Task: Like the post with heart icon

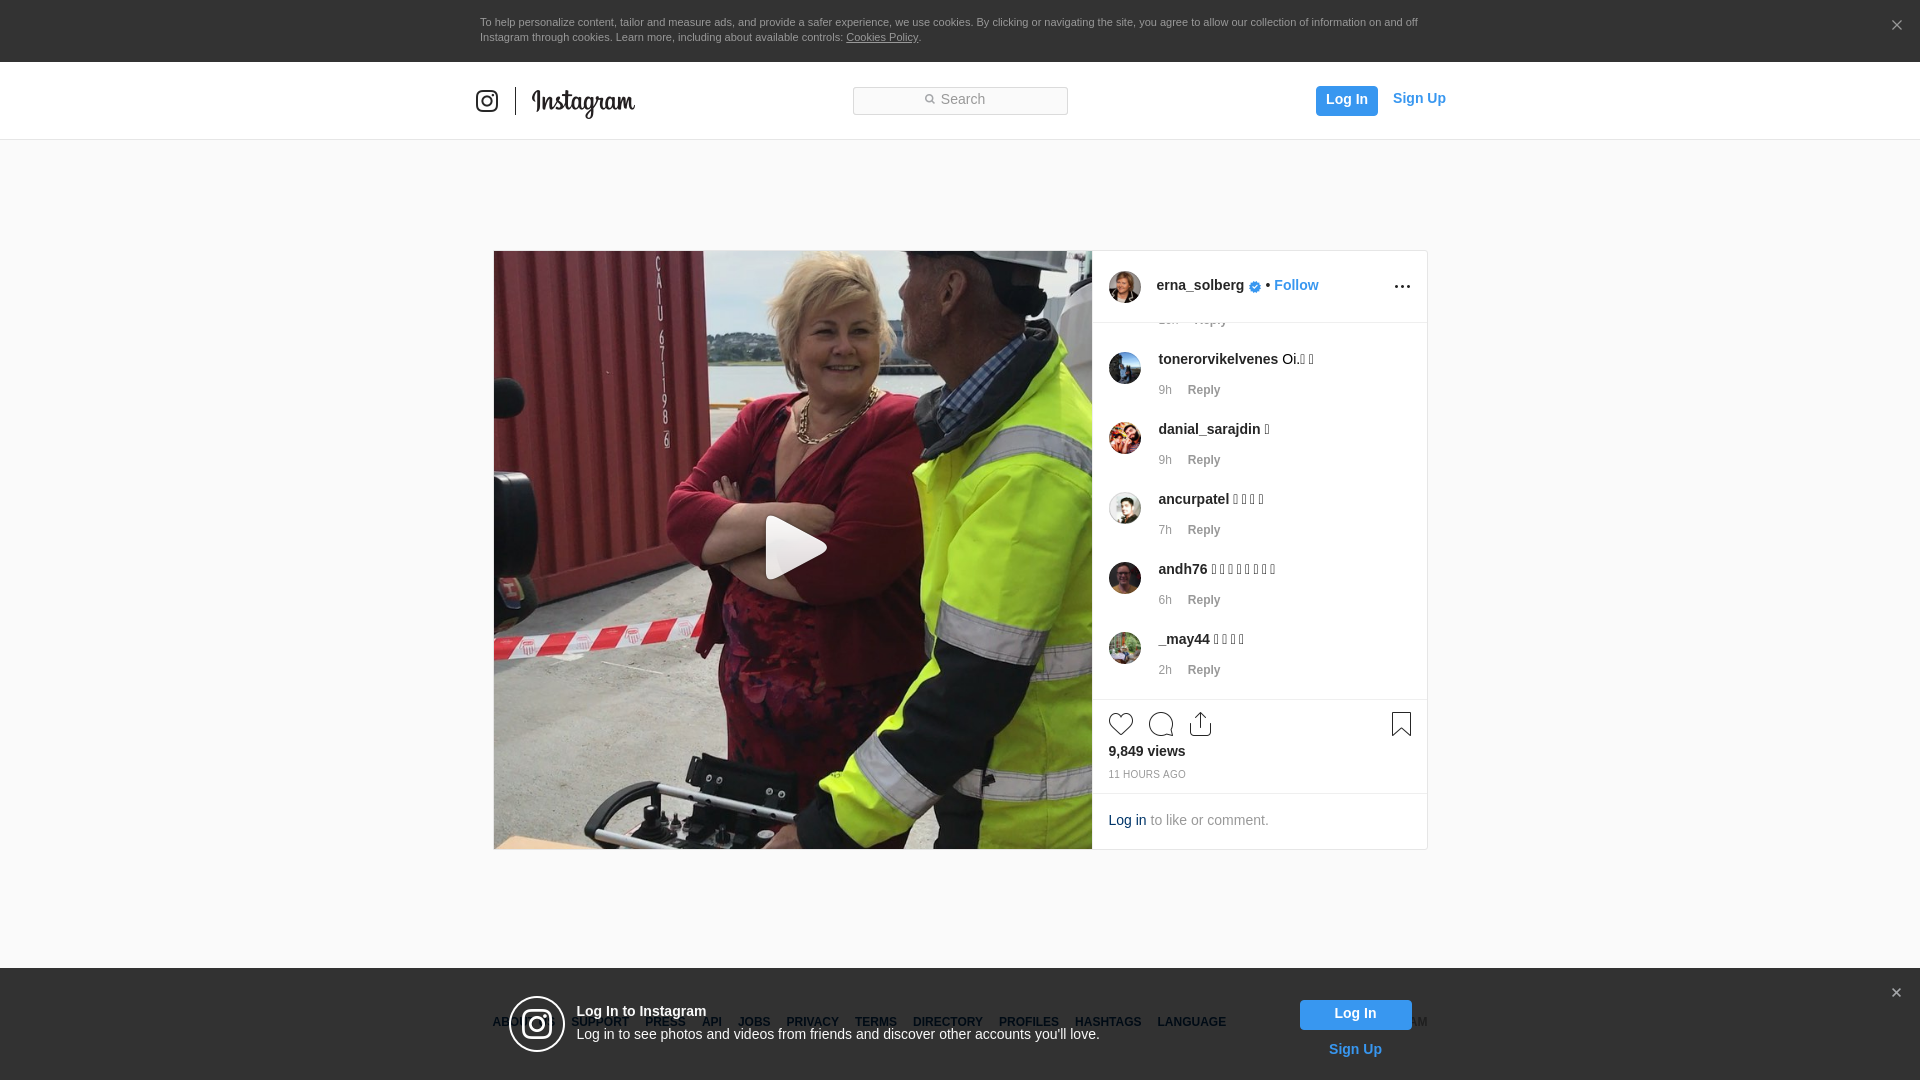Action: tap(1121, 724)
